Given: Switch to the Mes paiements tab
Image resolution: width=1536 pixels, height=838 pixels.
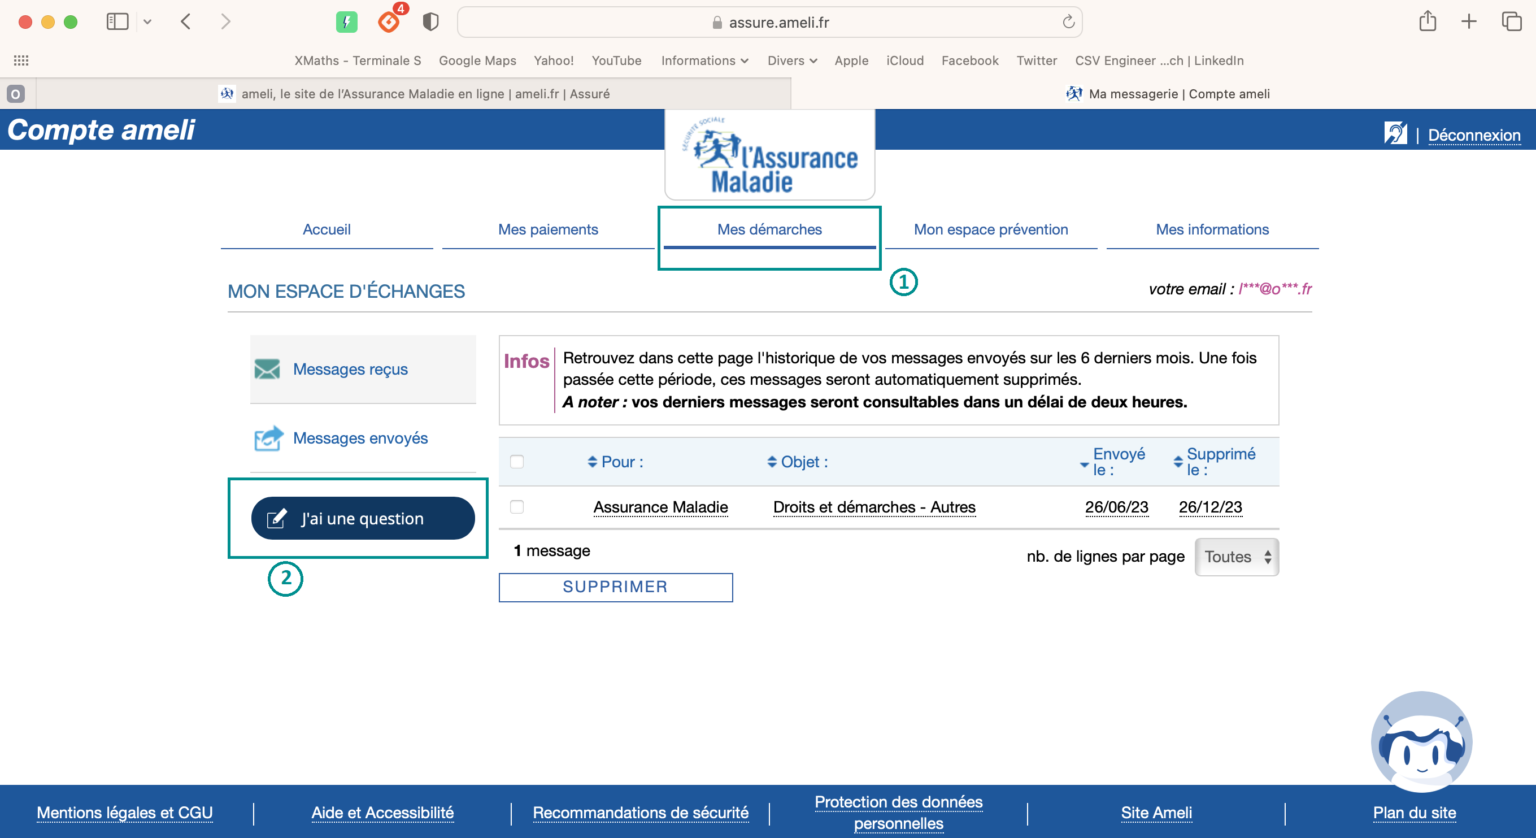Looking at the screenshot, I should point(548,229).
